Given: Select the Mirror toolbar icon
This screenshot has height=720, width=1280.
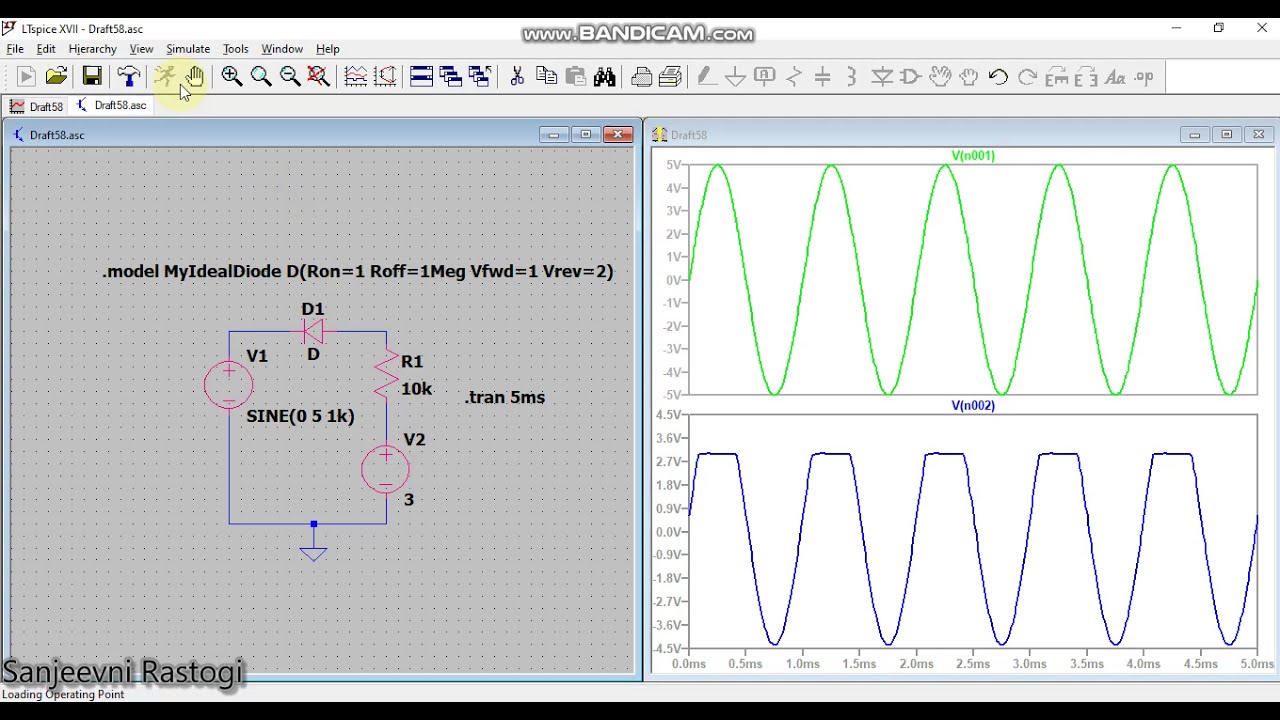Looking at the screenshot, I should click(x=1086, y=76).
